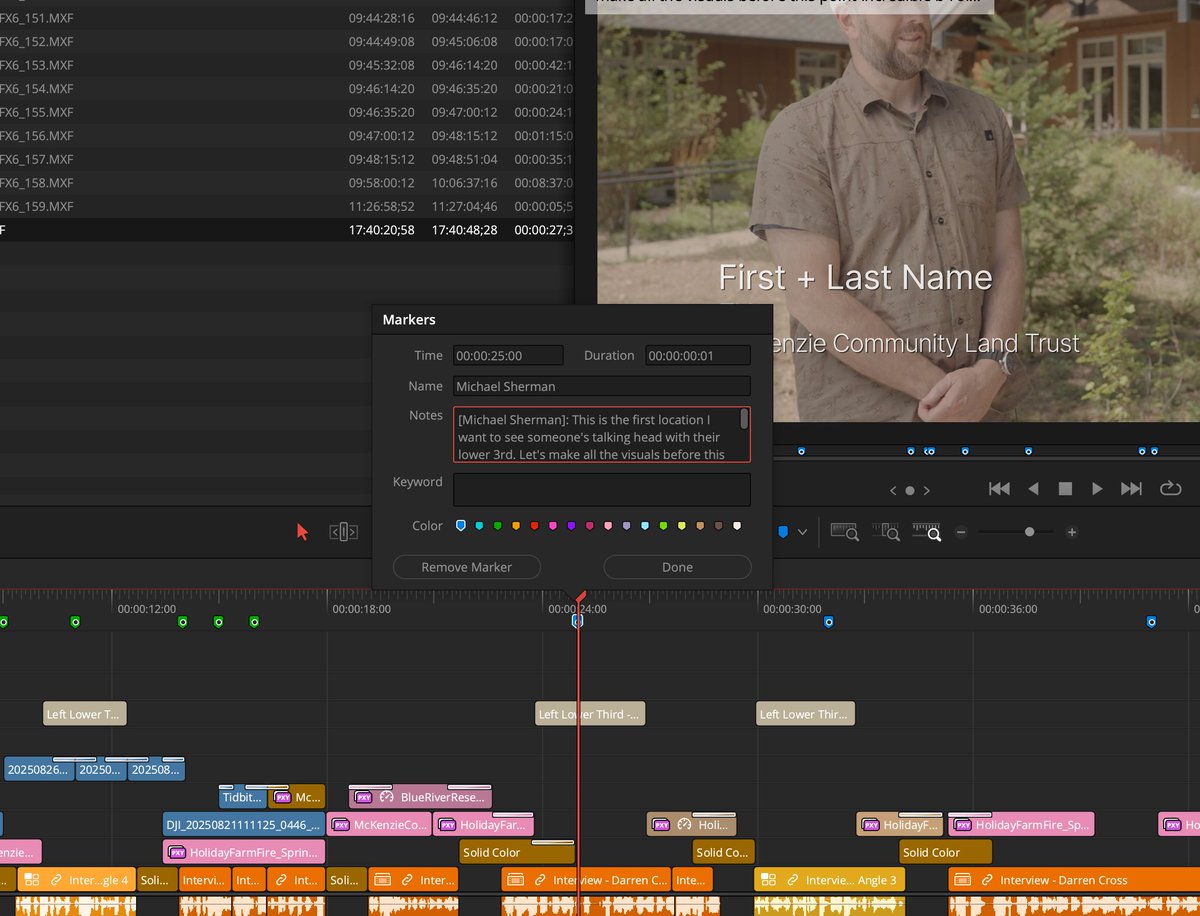Click the marker Time field

508,356
